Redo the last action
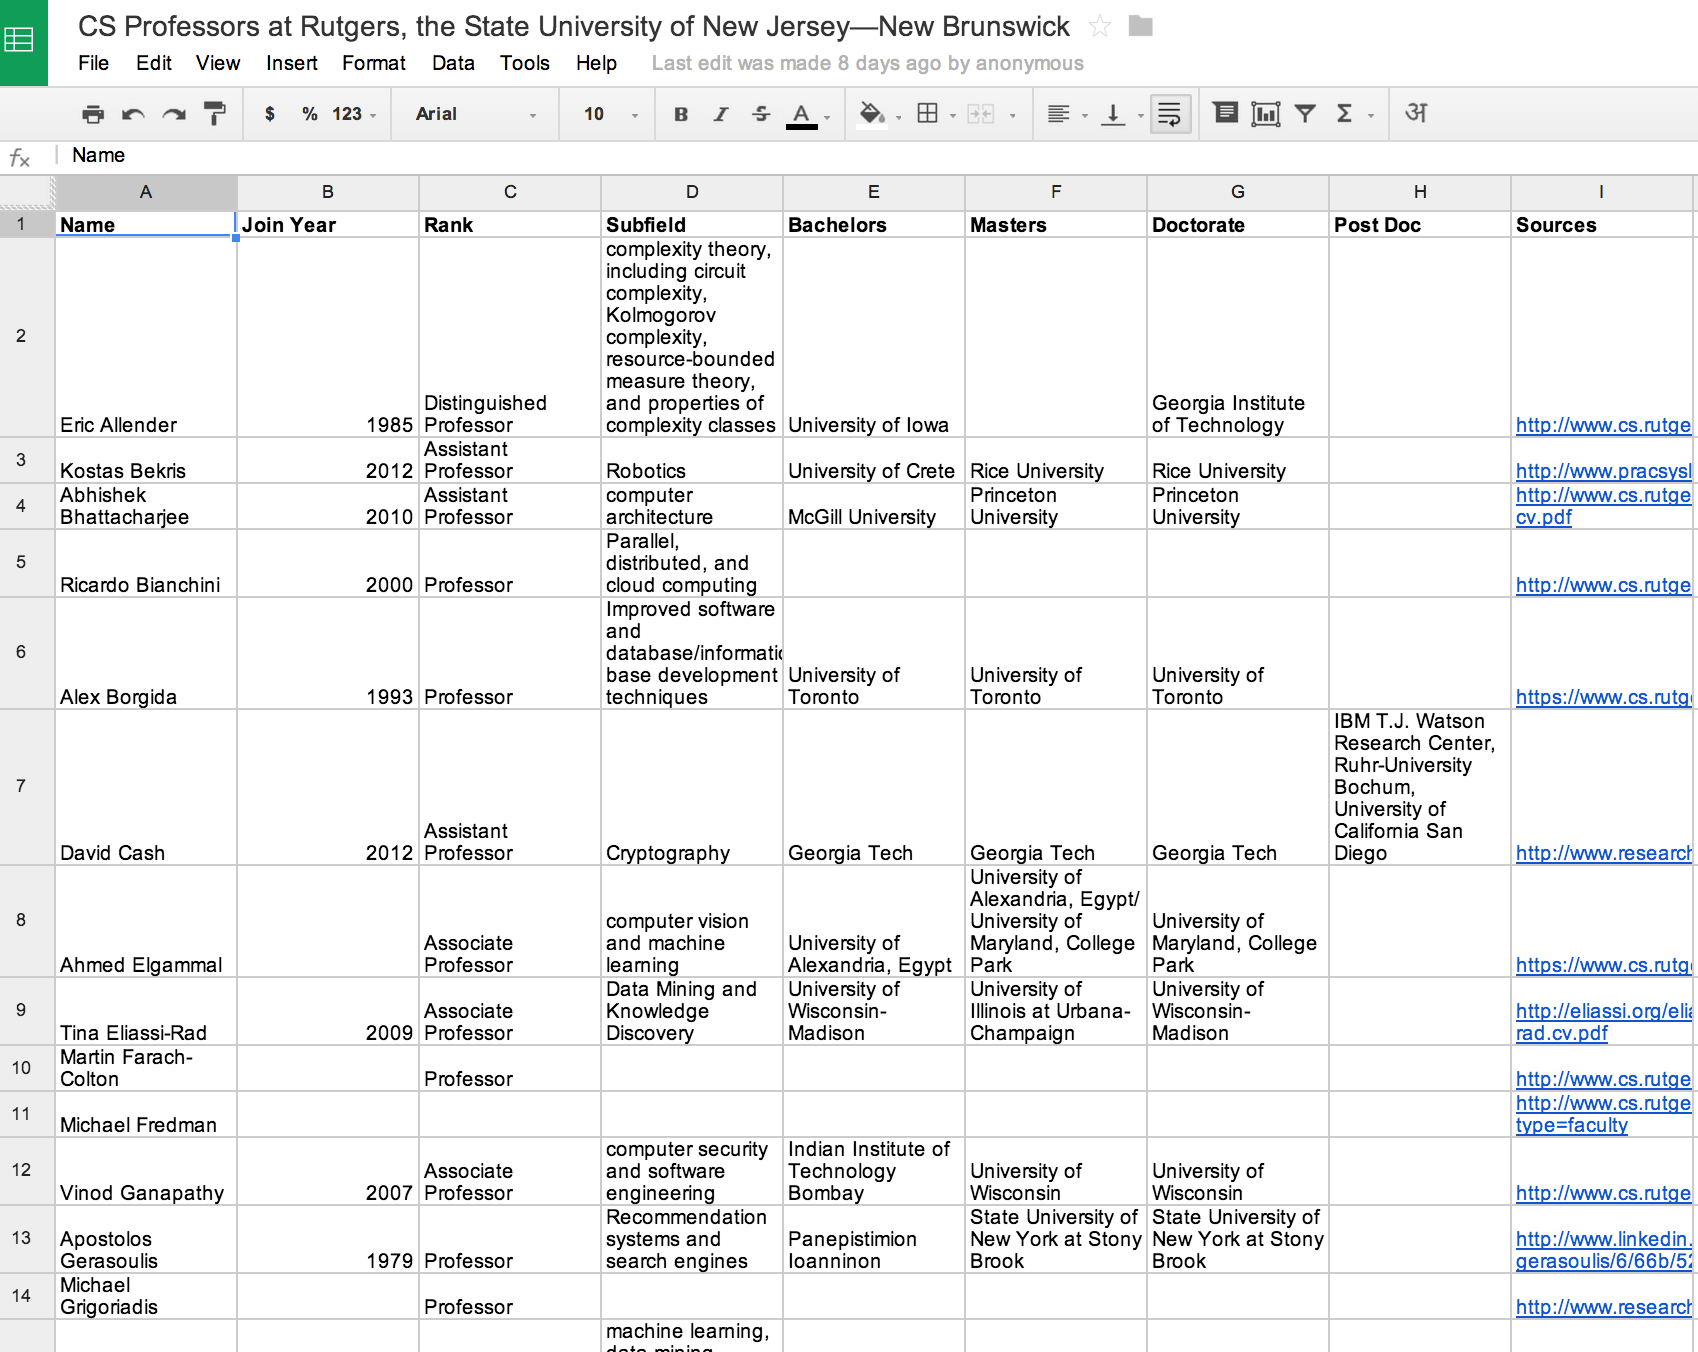Viewport: 1698px width, 1352px height. tap(174, 114)
